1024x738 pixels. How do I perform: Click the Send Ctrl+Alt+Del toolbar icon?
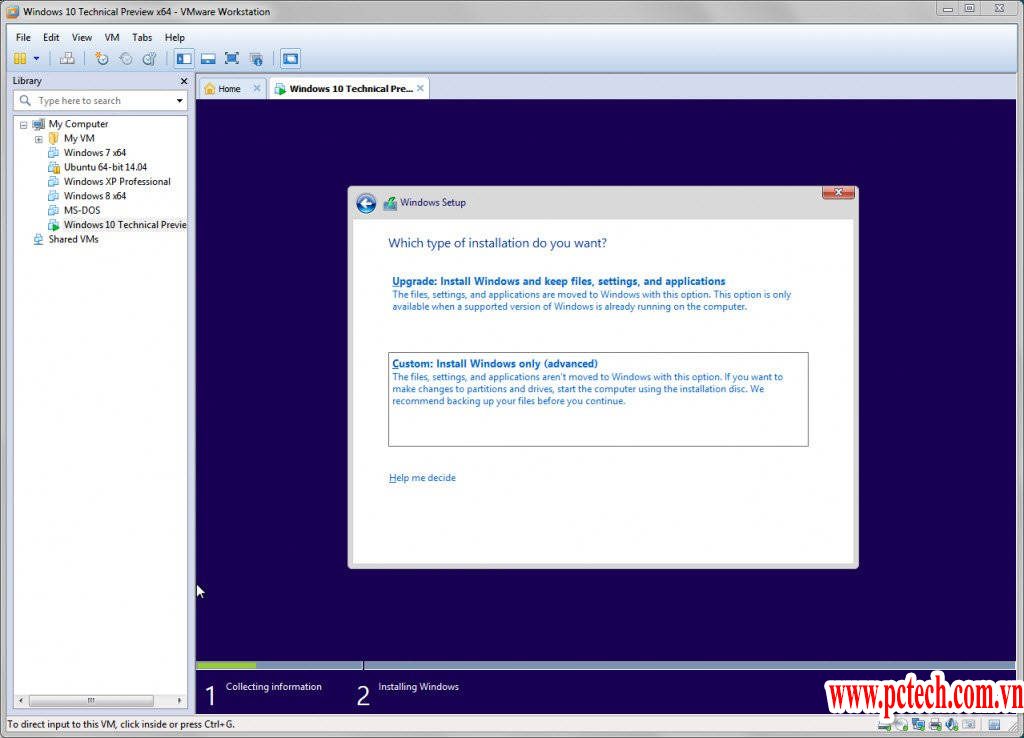pos(67,59)
